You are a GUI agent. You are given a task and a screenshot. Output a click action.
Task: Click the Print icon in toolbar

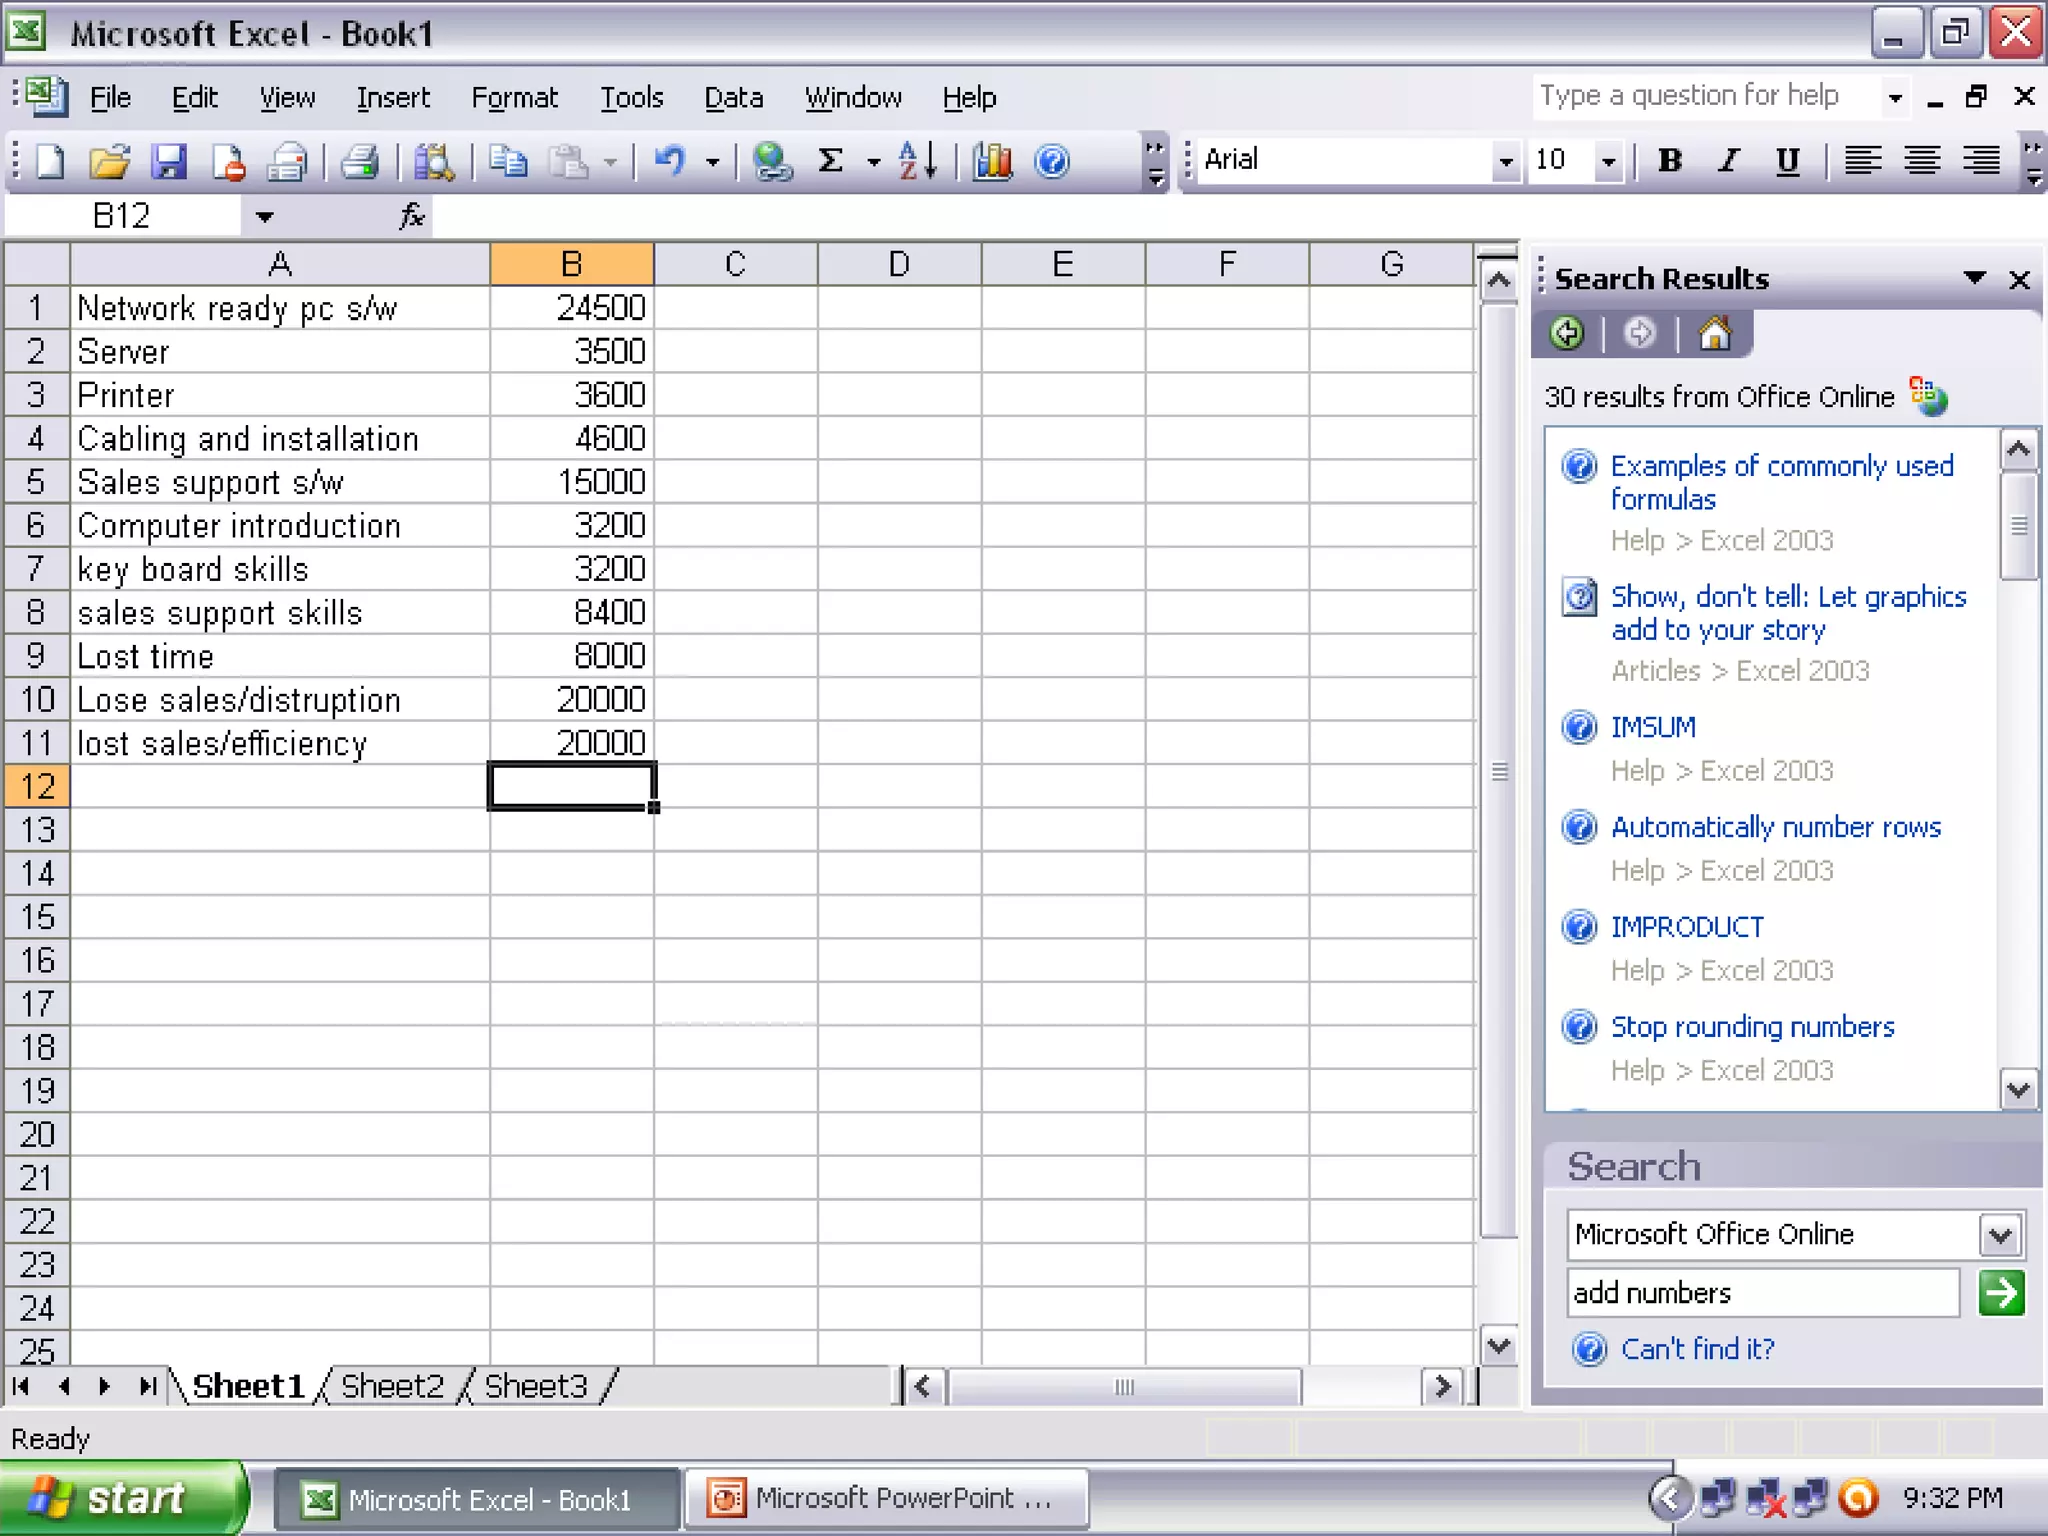click(x=359, y=161)
